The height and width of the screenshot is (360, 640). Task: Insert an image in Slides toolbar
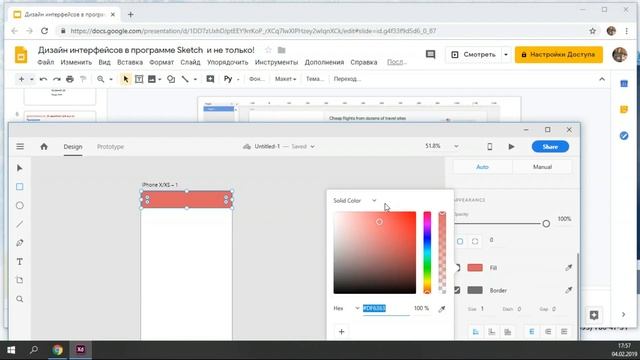point(152,79)
